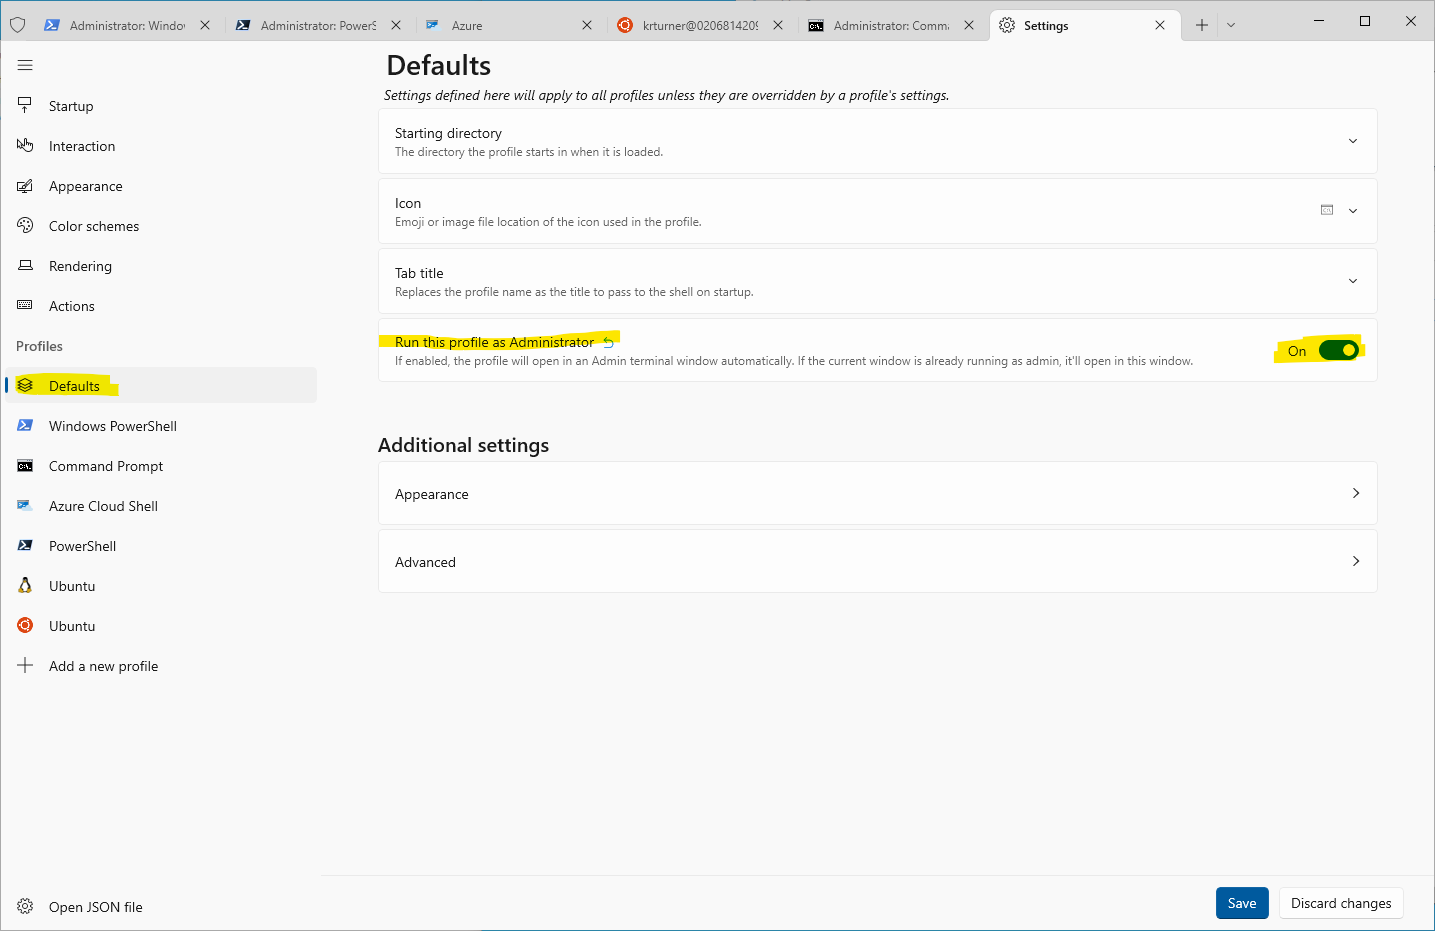1435x931 pixels.
Task: Click the Color schemes palette icon
Action: 25,226
